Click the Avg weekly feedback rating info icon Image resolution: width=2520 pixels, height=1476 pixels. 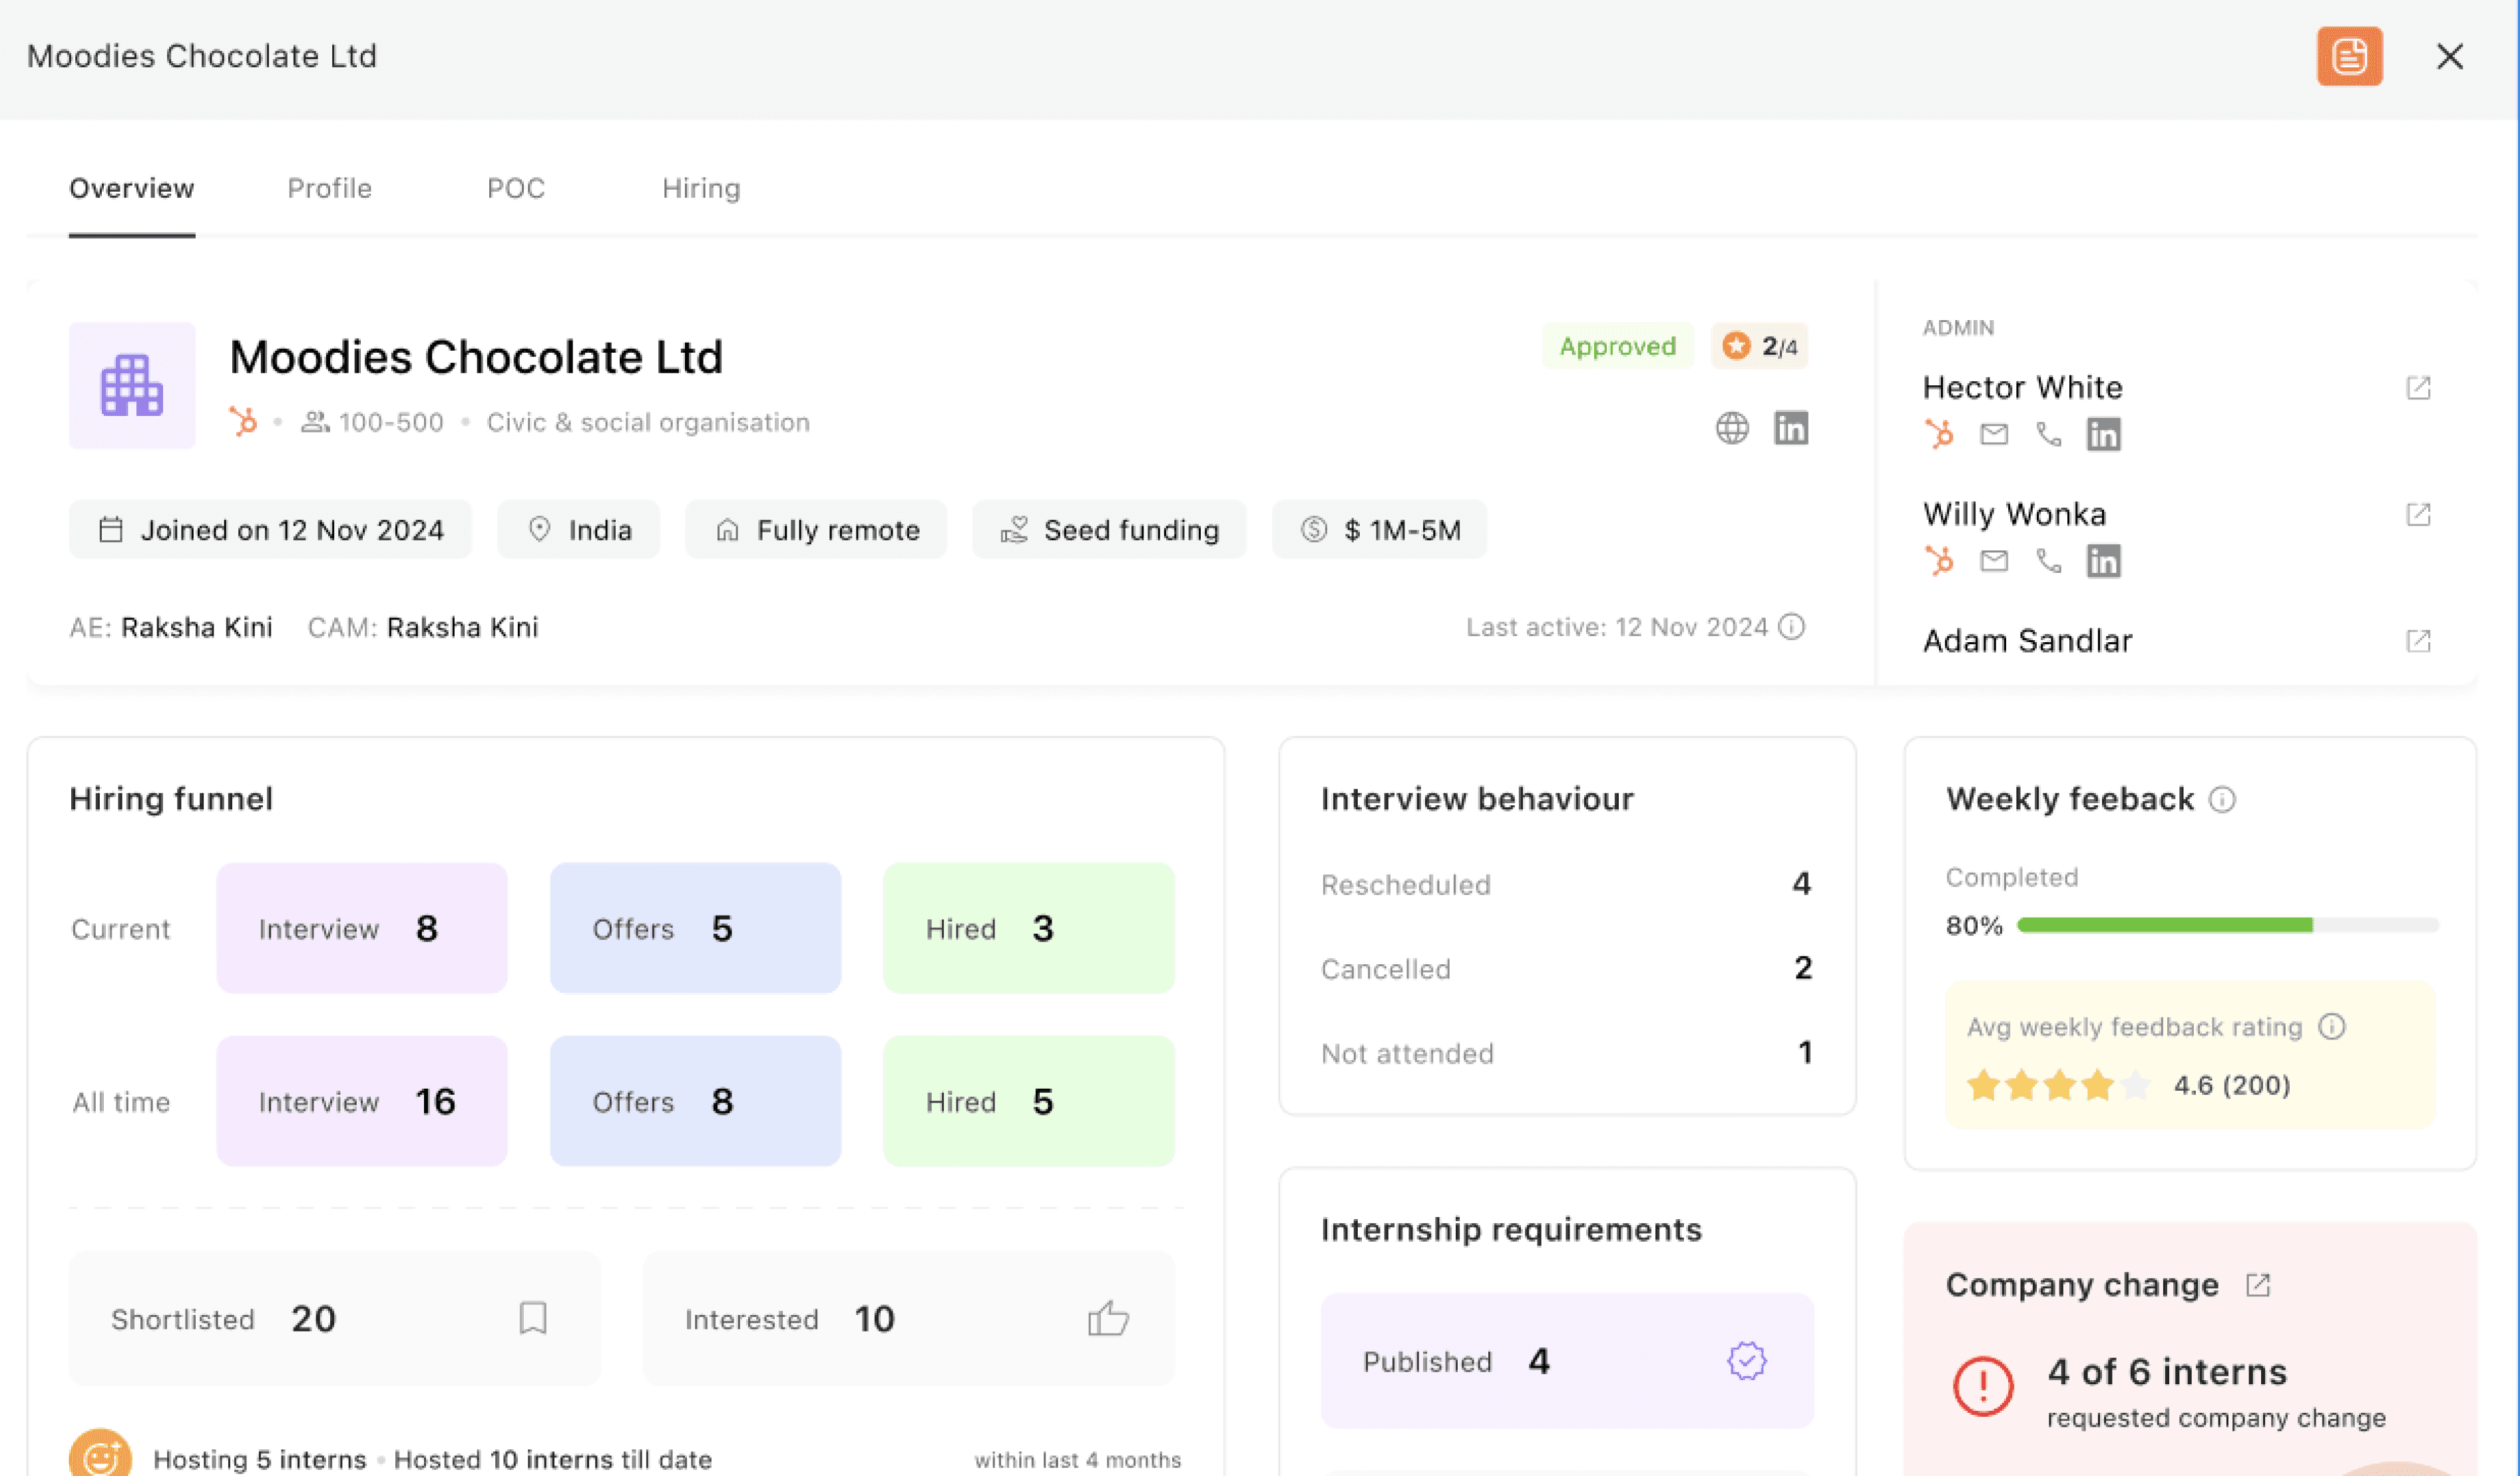2332,1027
